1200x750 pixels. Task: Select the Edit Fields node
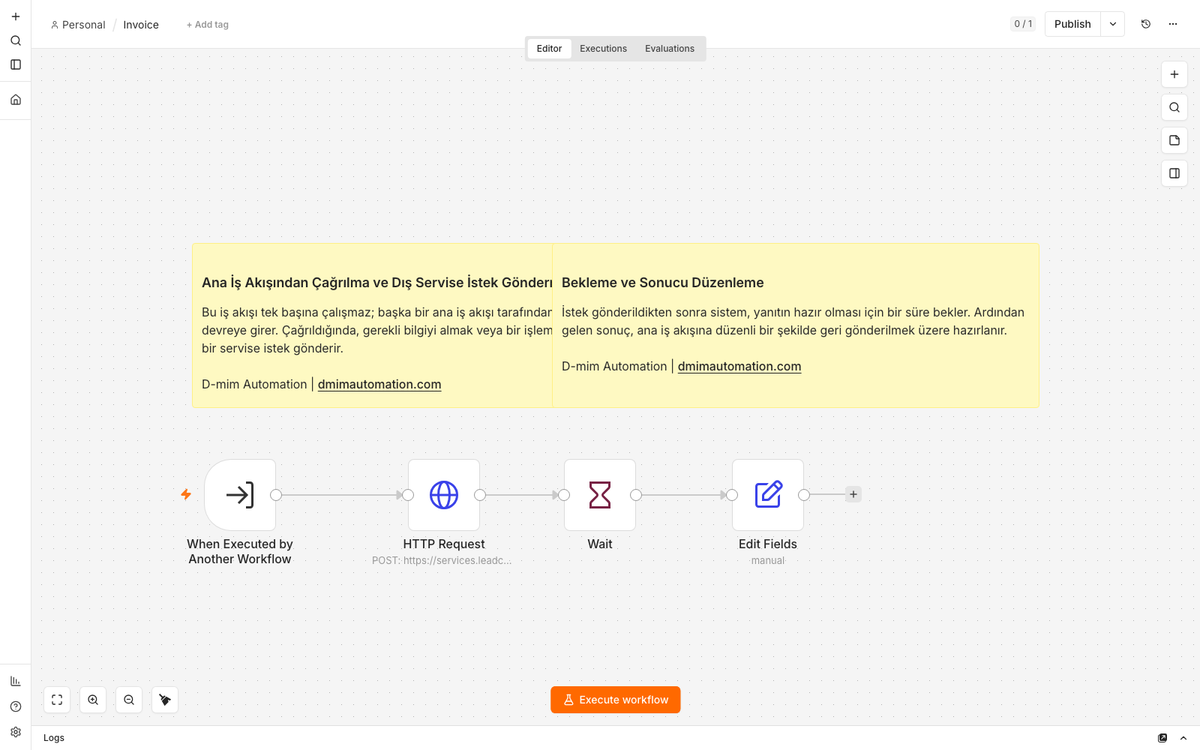(x=768, y=495)
